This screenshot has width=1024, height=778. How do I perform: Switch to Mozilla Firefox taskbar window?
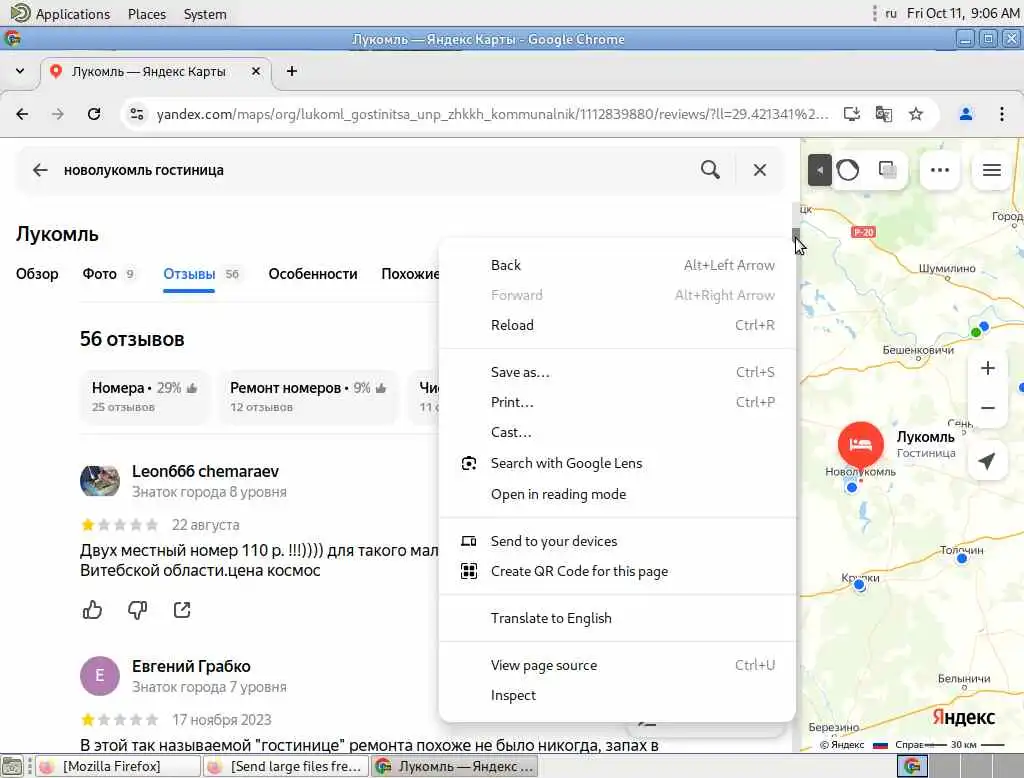[118, 766]
